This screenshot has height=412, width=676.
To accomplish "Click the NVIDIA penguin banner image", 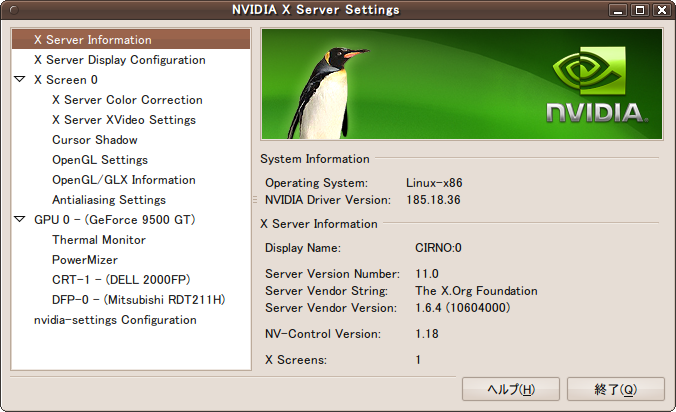I will point(461,84).
